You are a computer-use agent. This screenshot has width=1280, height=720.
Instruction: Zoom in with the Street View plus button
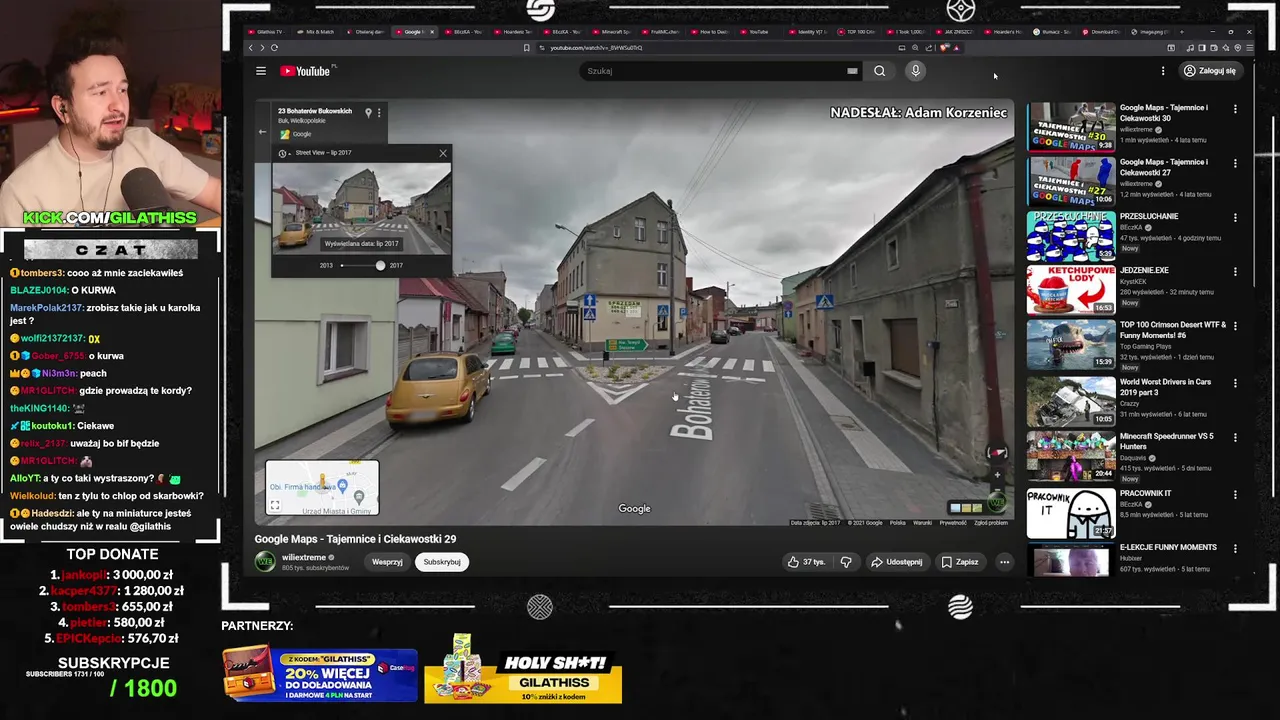point(996,475)
